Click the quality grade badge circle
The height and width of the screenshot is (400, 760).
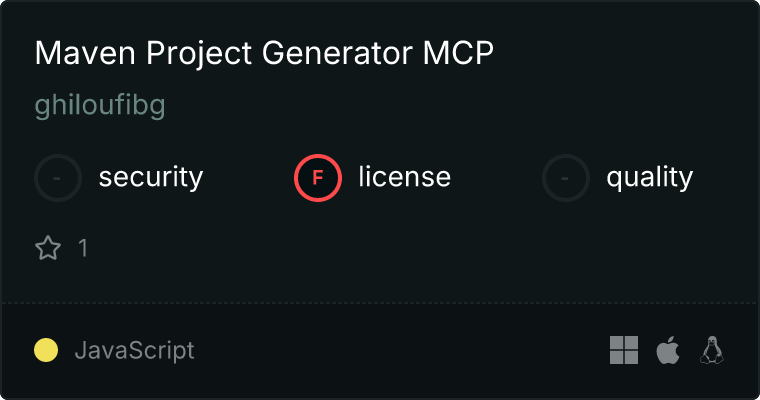(x=566, y=178)
